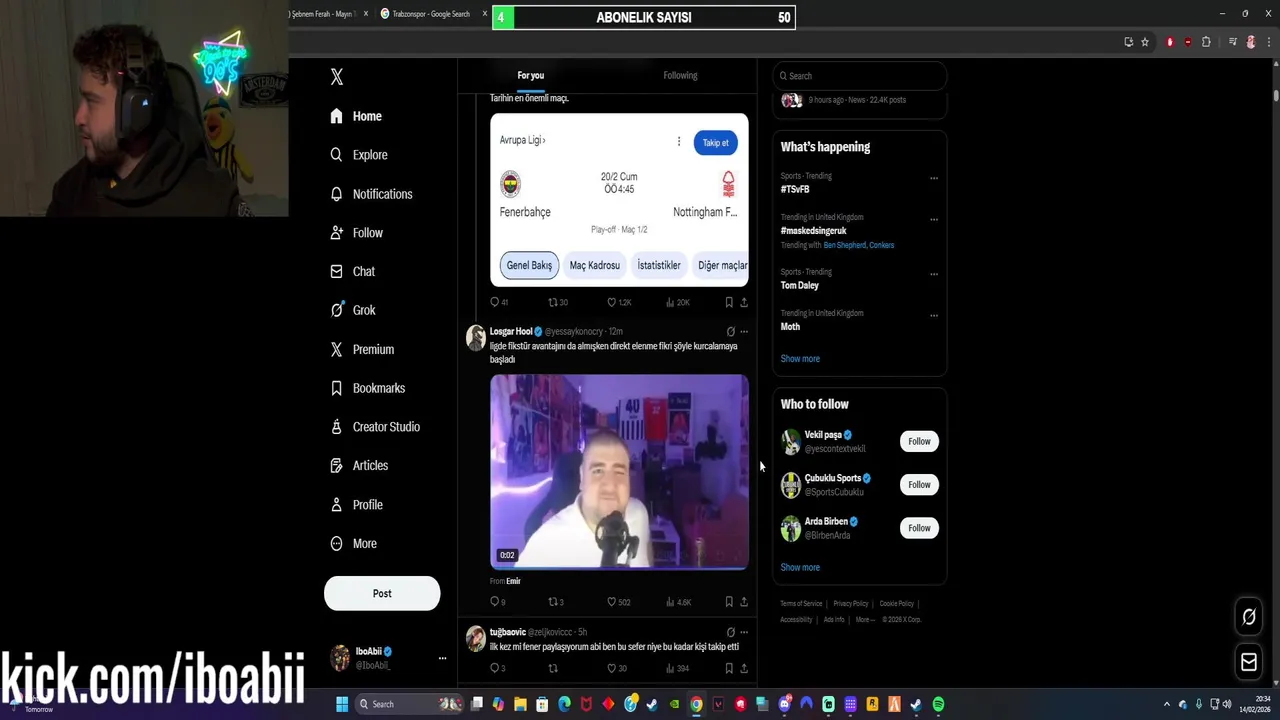Image resolution: width=1280 pixels, height=720 pixels.
Task: Go to Notifications in the sidebar
Action: click(371, 194)
